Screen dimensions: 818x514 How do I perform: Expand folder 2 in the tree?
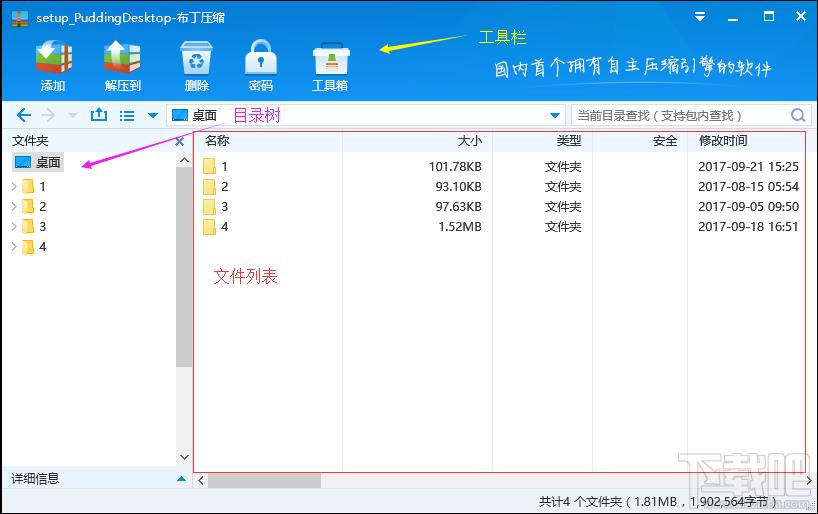coord(14,207)
